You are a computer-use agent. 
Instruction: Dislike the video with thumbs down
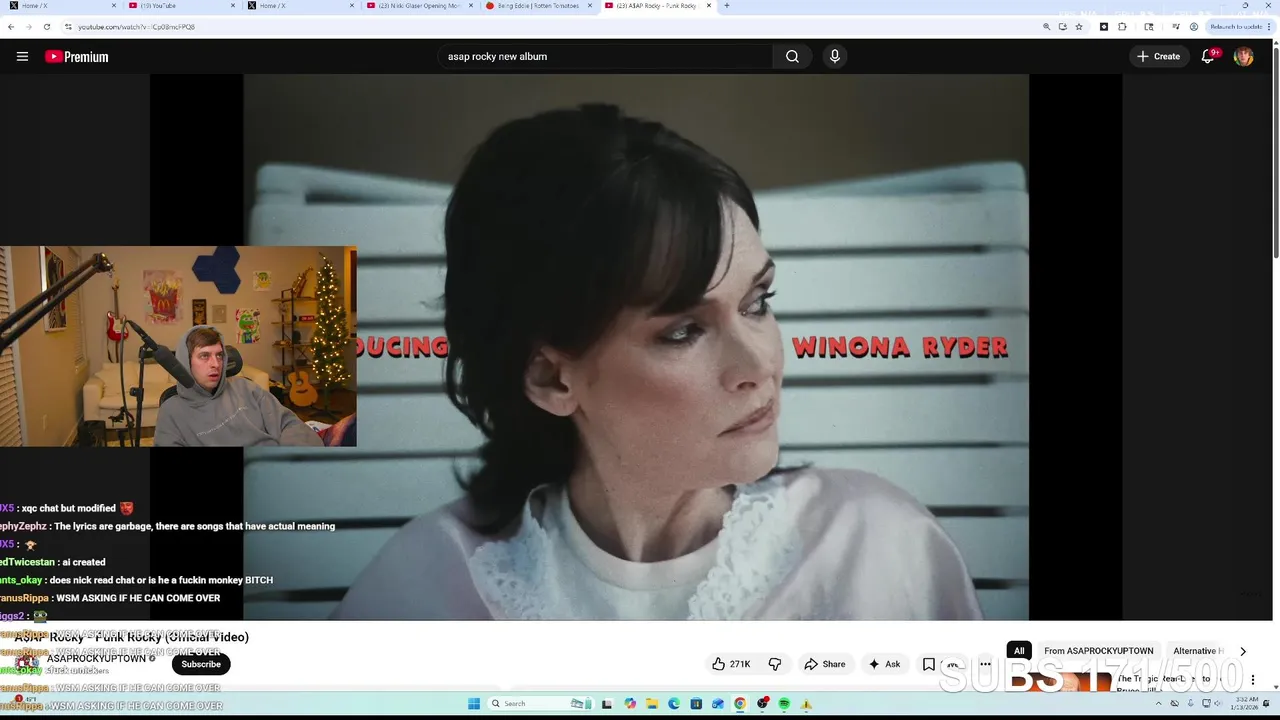coord(774,664)
